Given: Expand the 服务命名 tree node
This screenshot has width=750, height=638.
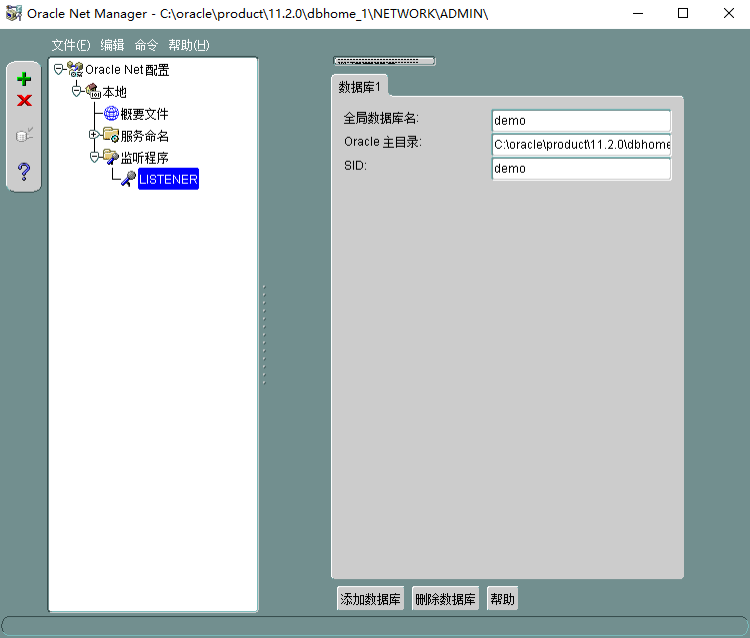Looking at the screenshot, I should (94, 135).
